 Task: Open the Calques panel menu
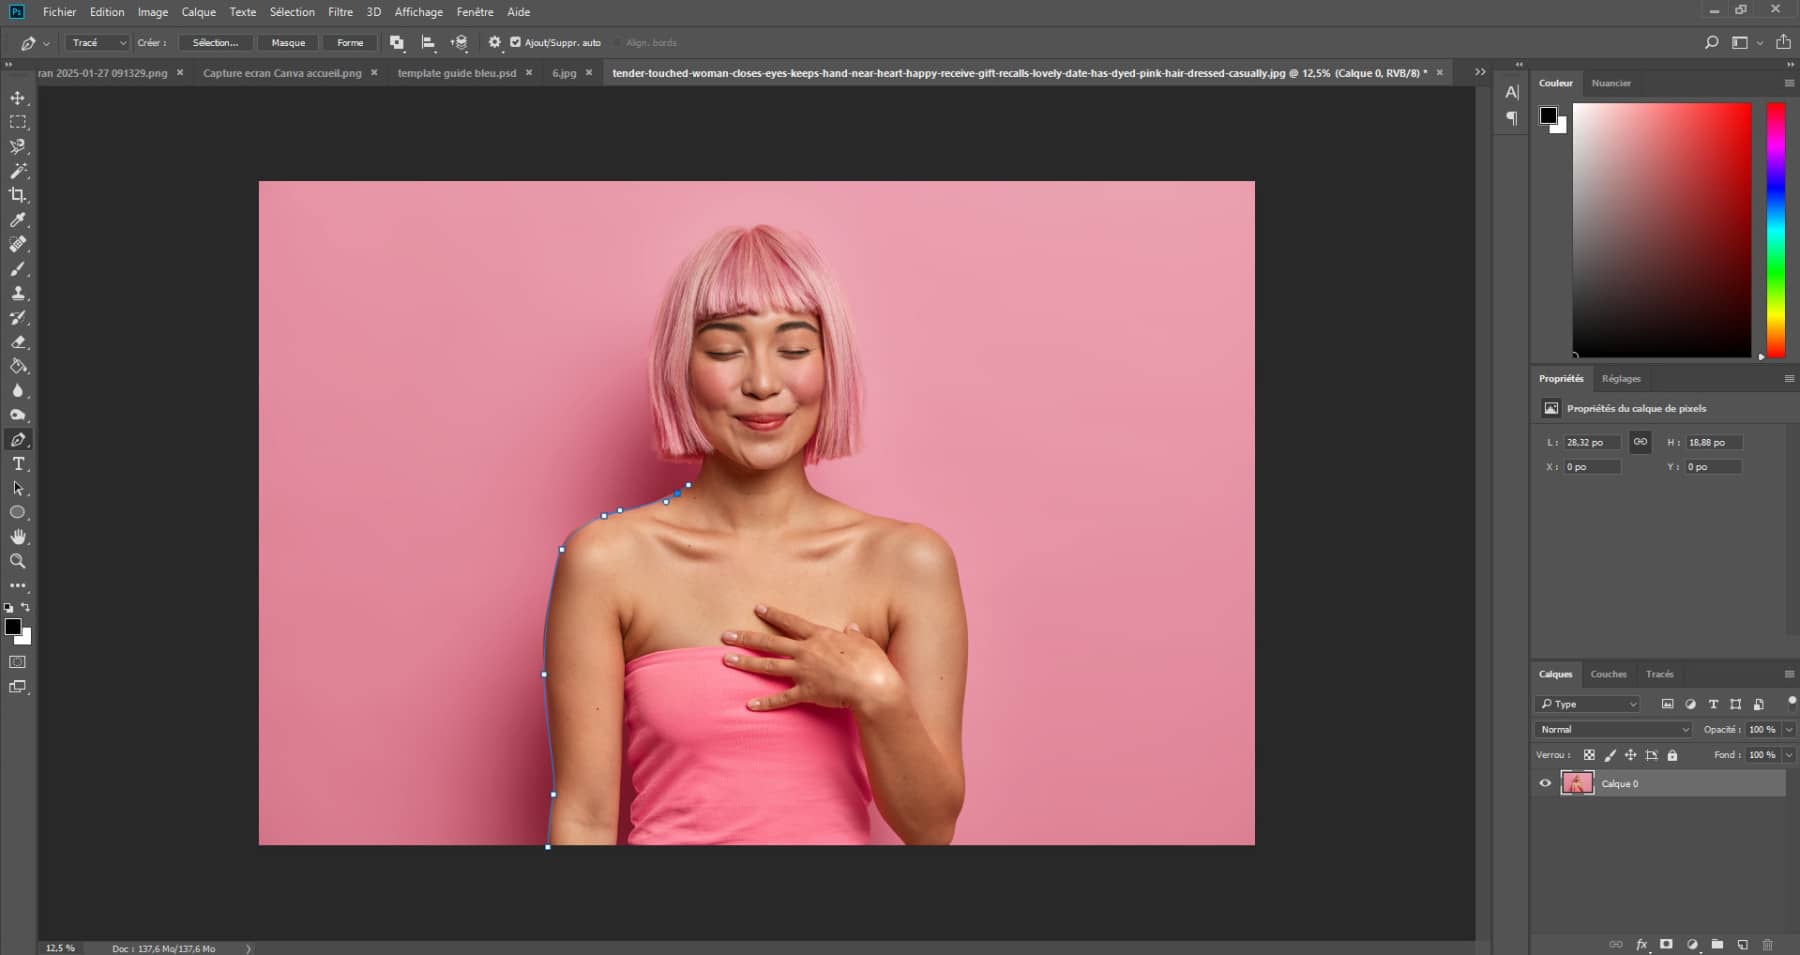pyautogui.click(x=1789, y=674)
